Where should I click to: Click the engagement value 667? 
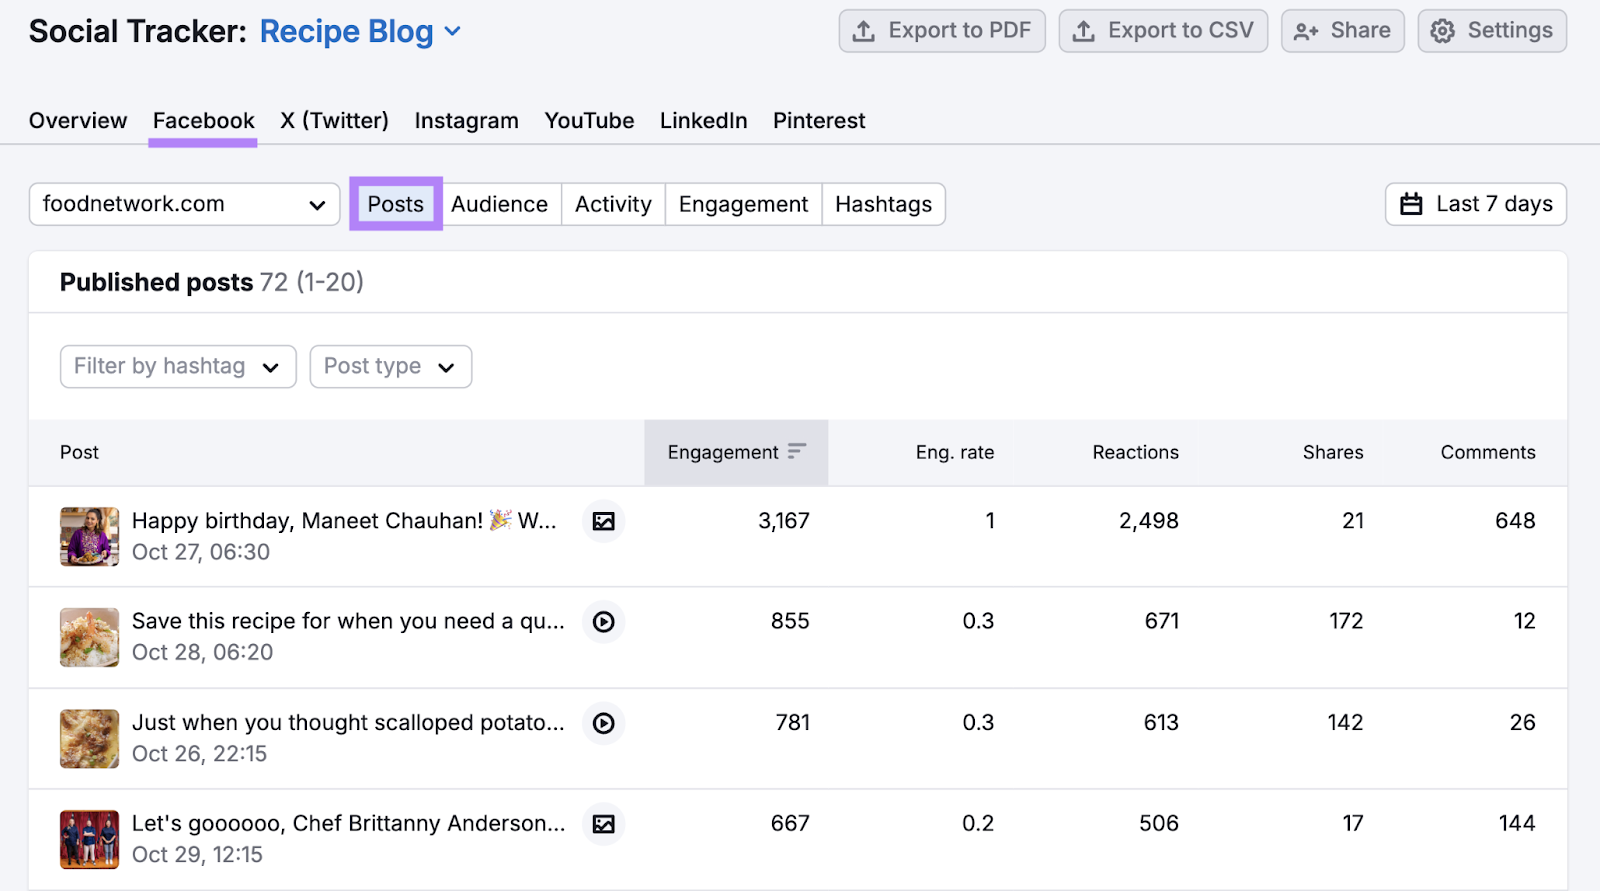coord(790,823)
